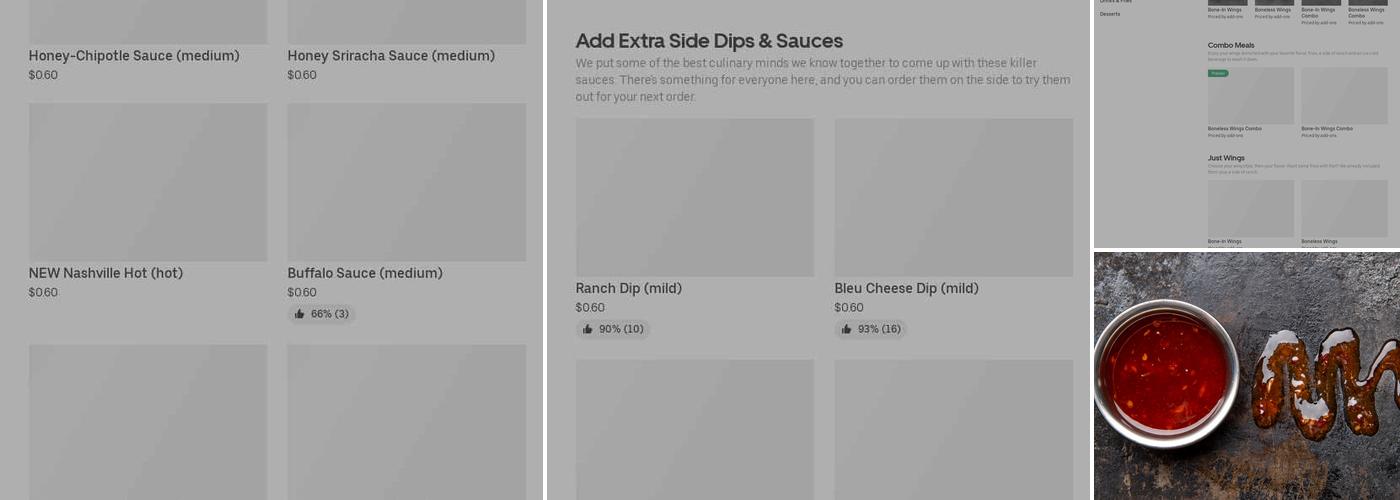Click the Combo Meals section heading
This screenshot has width=1400, height=500.
tap(1231, 45)
